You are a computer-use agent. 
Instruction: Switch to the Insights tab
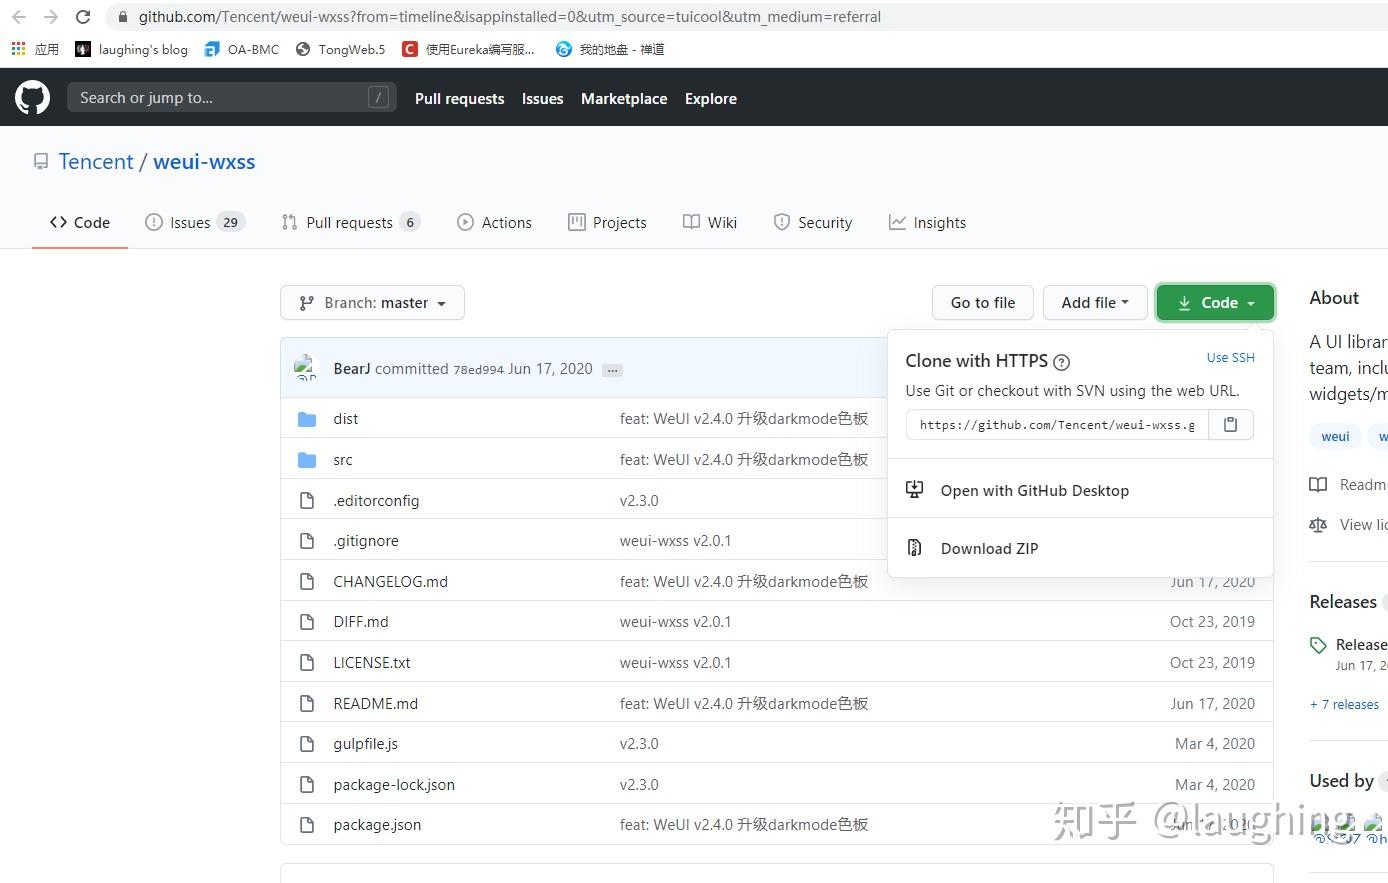(x=927, y=223)
